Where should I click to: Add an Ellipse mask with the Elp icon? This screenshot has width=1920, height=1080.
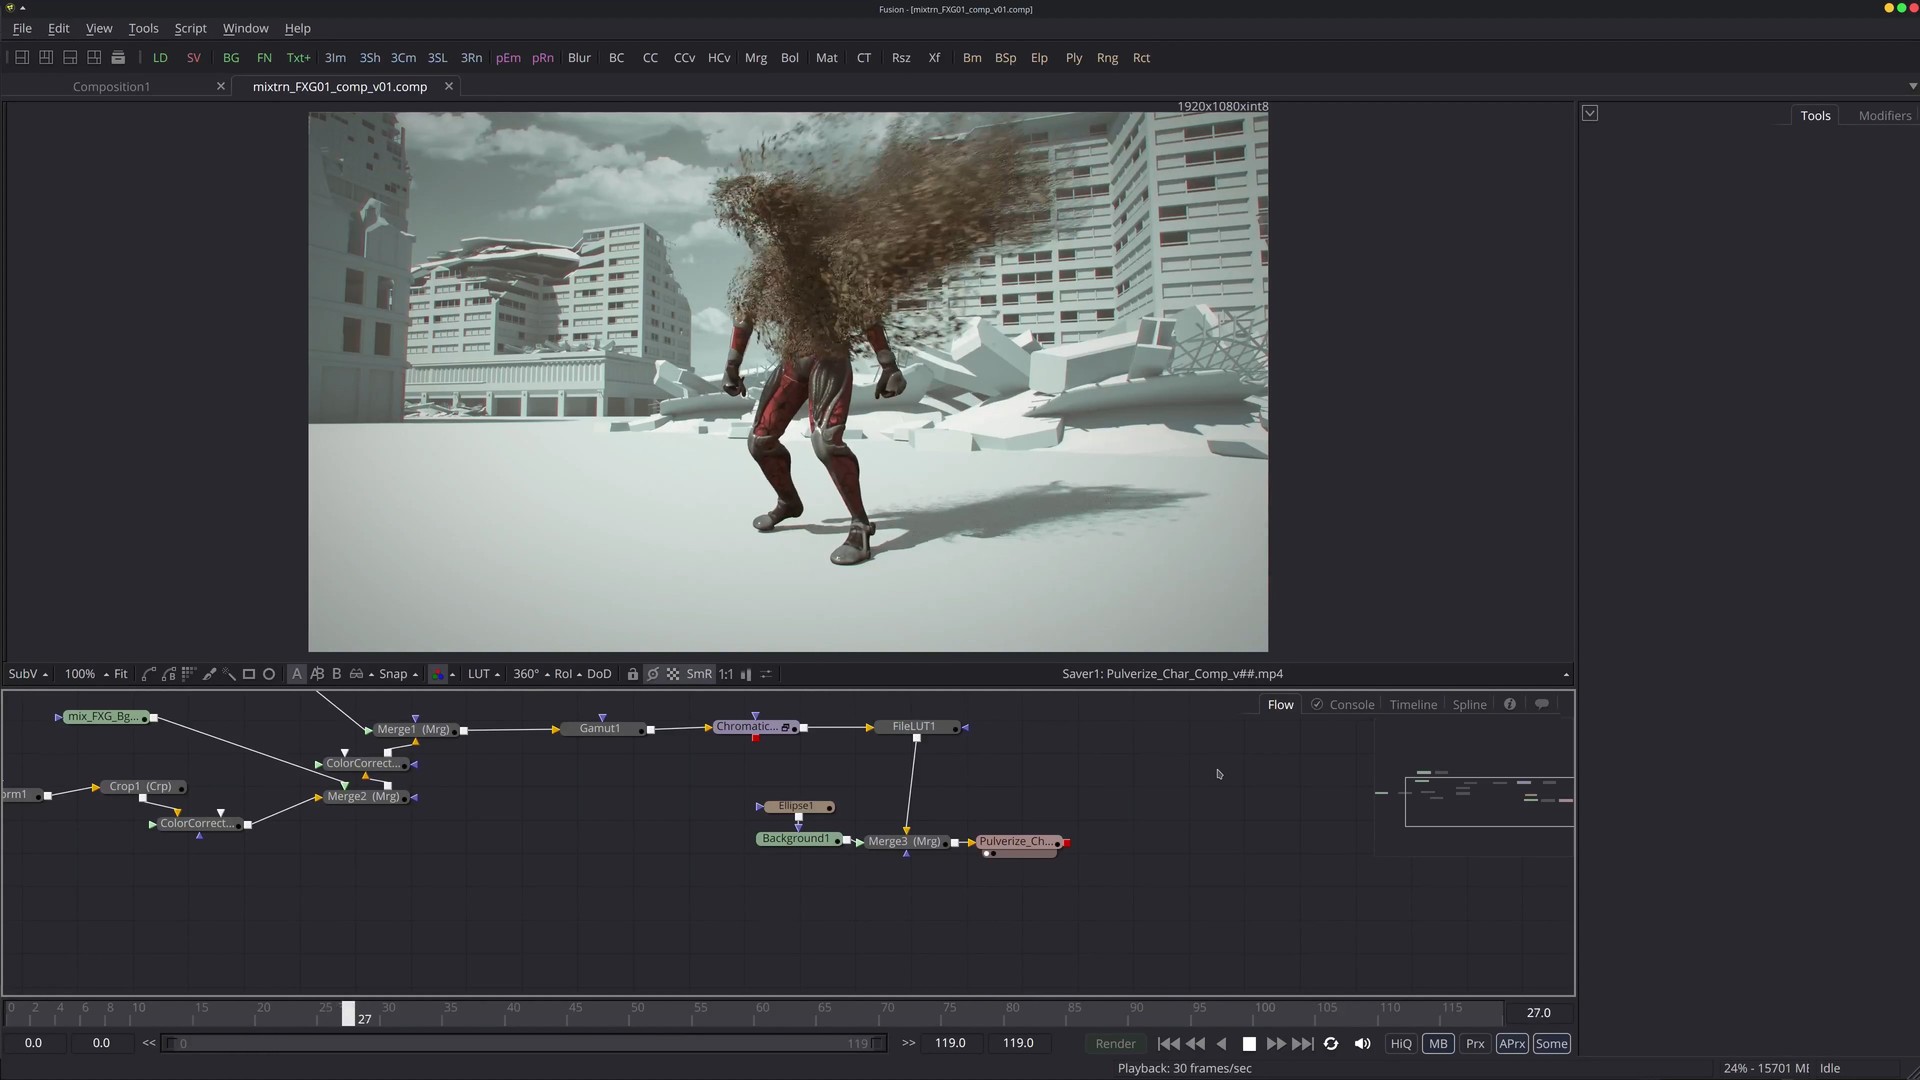(1039, 57)
